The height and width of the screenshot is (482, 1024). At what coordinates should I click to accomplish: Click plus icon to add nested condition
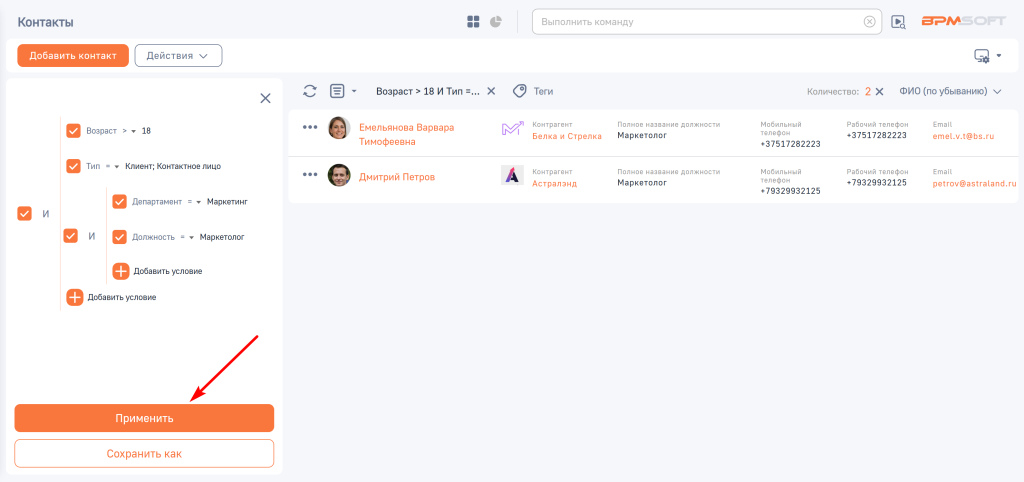tap(121, 271)
